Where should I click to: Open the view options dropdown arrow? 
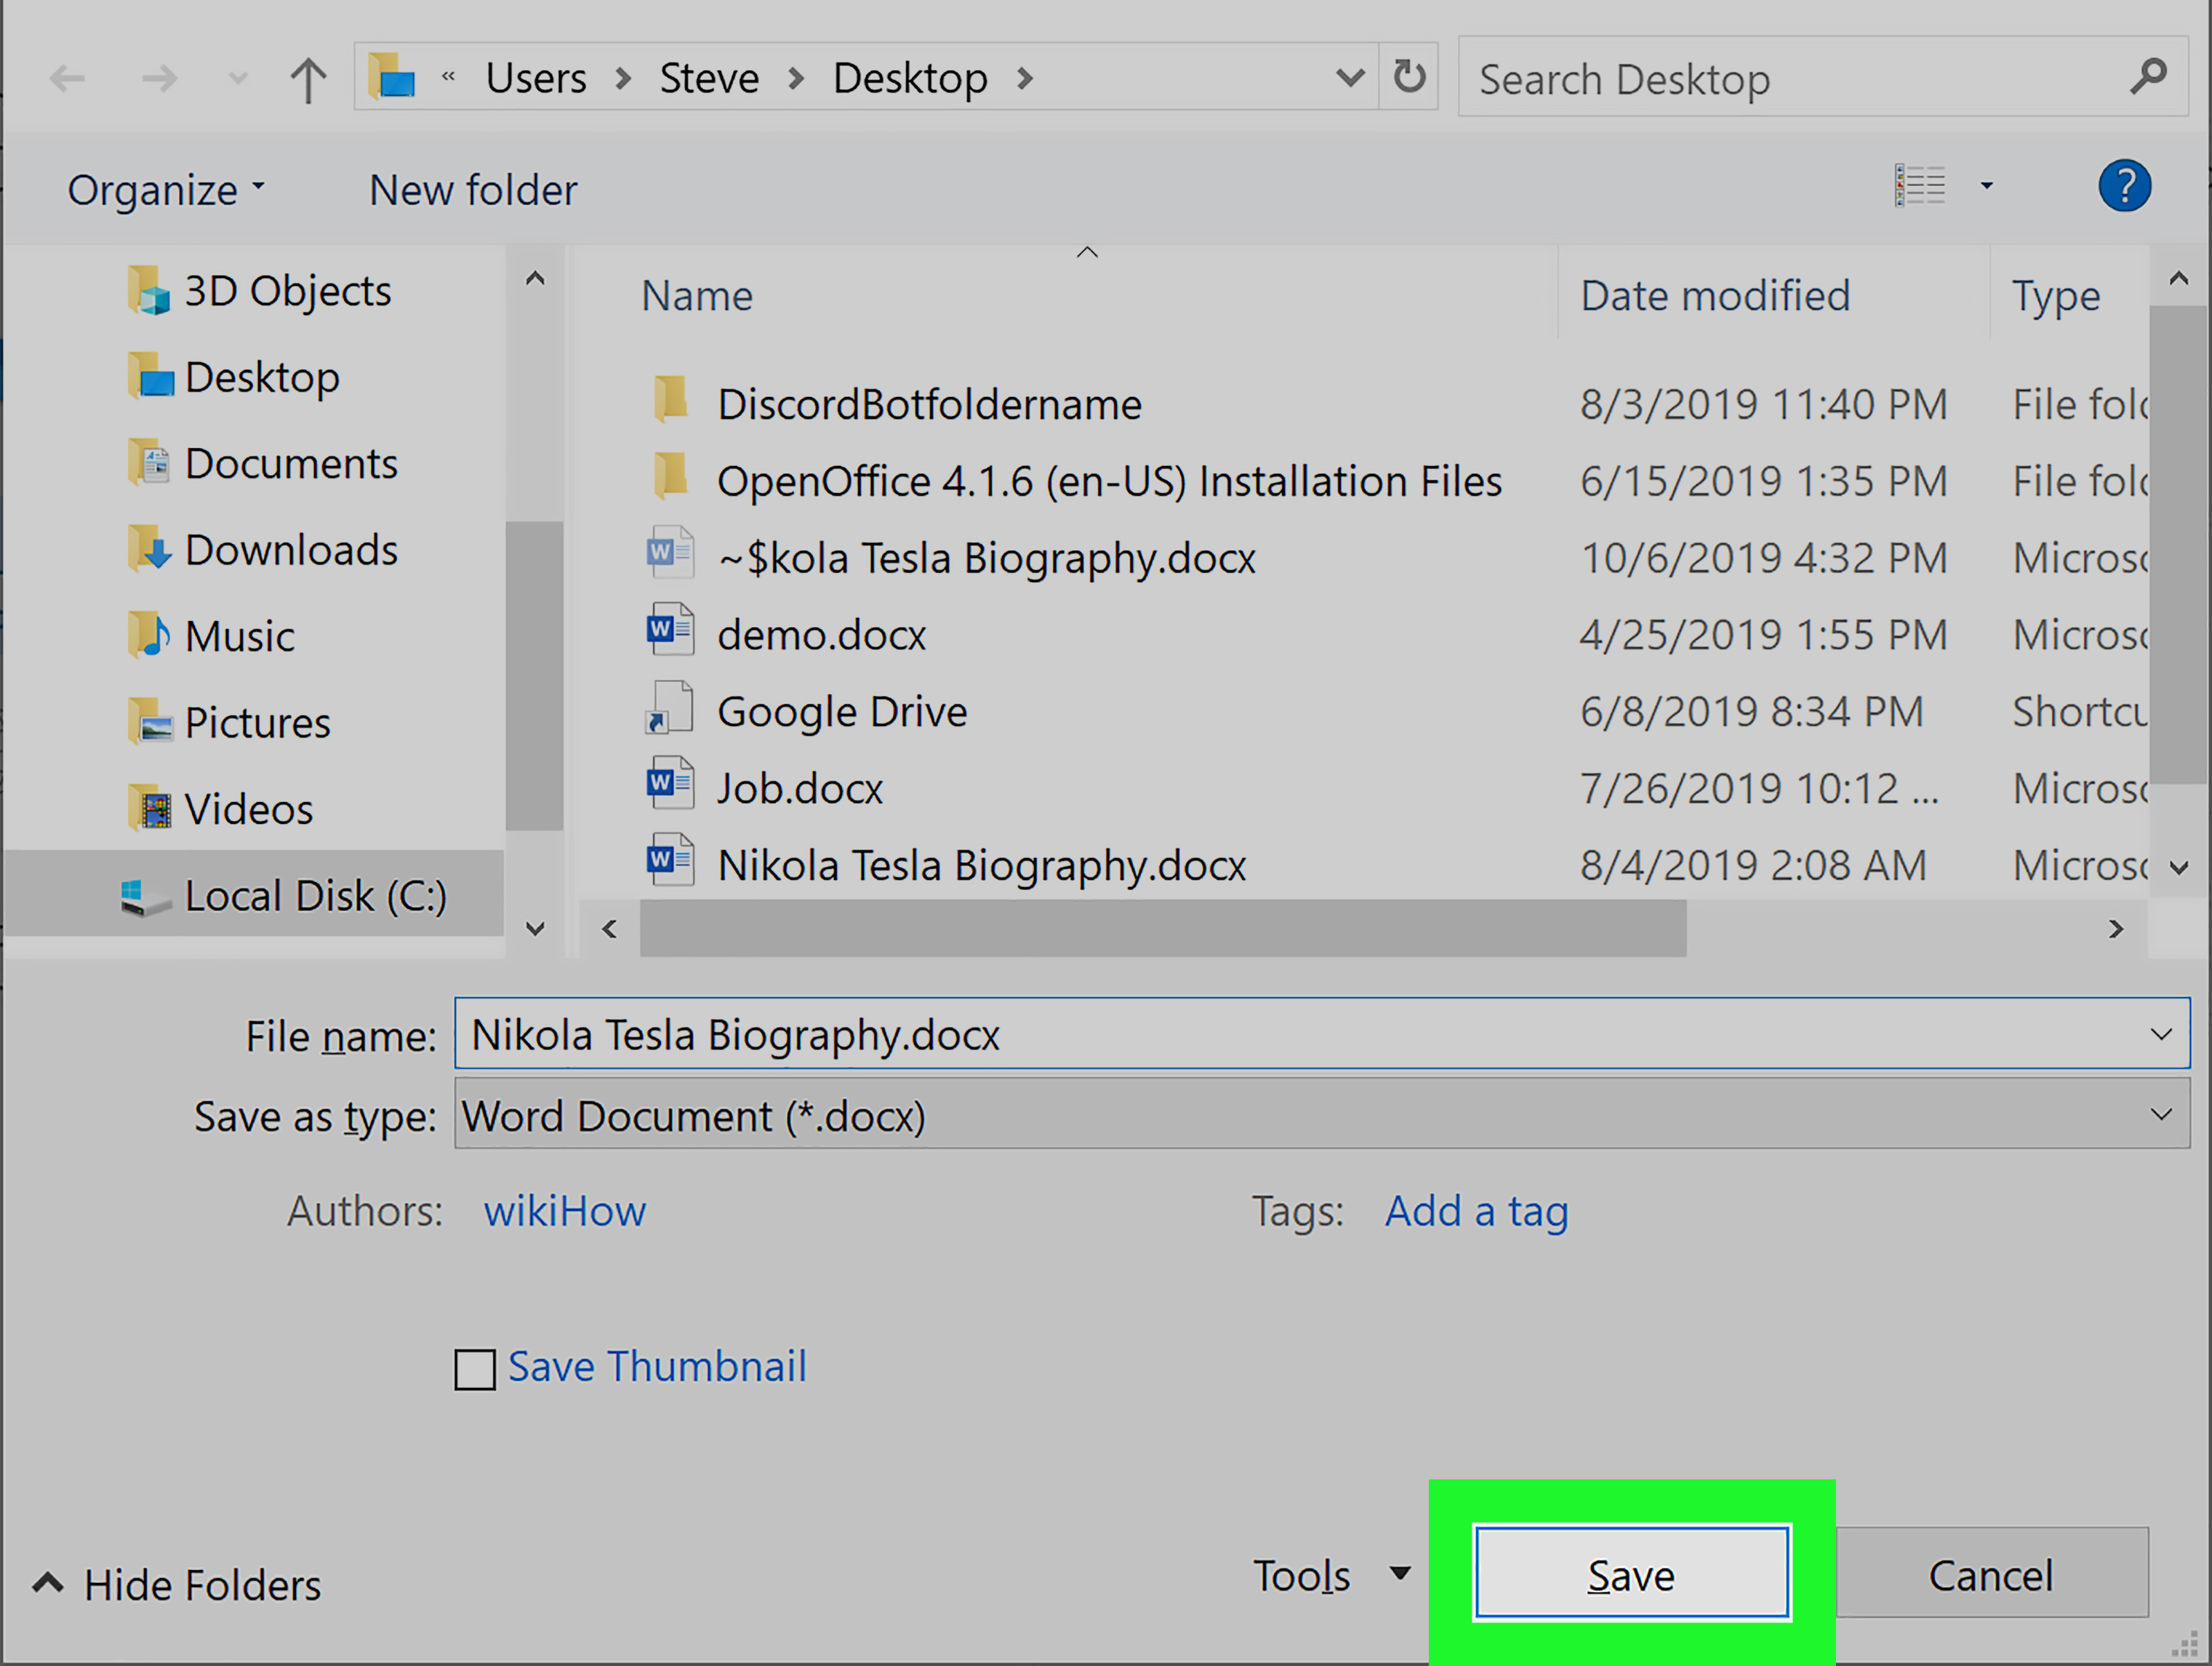(1986, 186)
